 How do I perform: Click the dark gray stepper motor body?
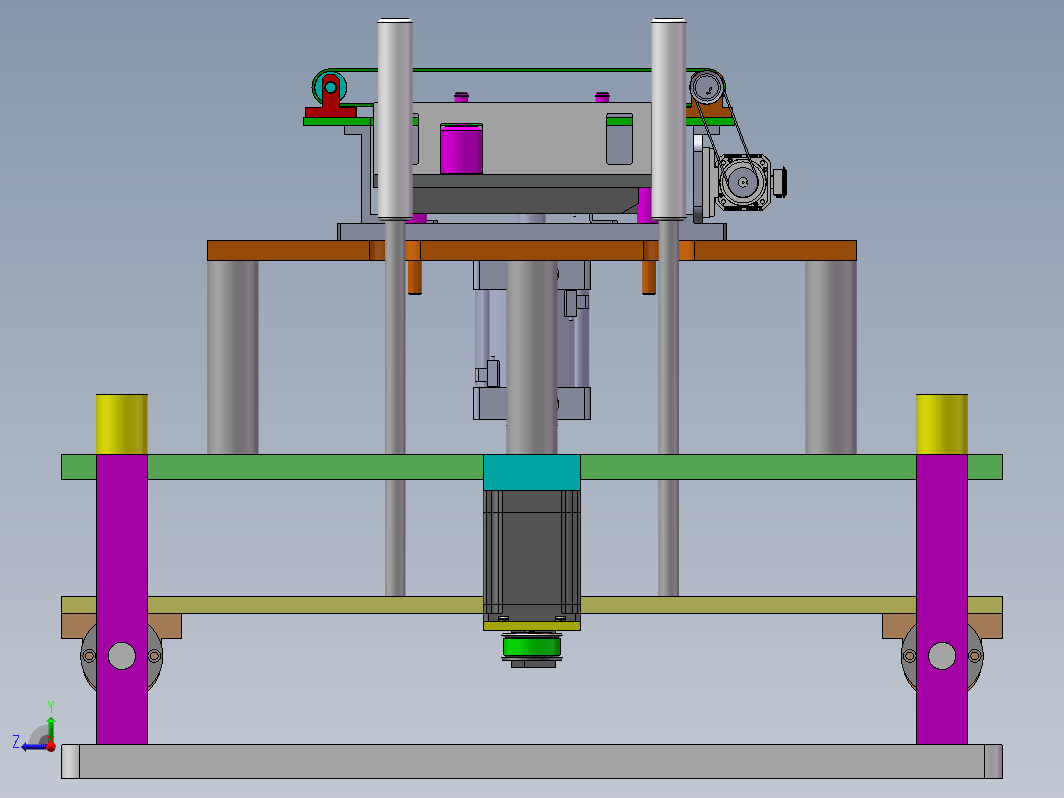[532, 555]
